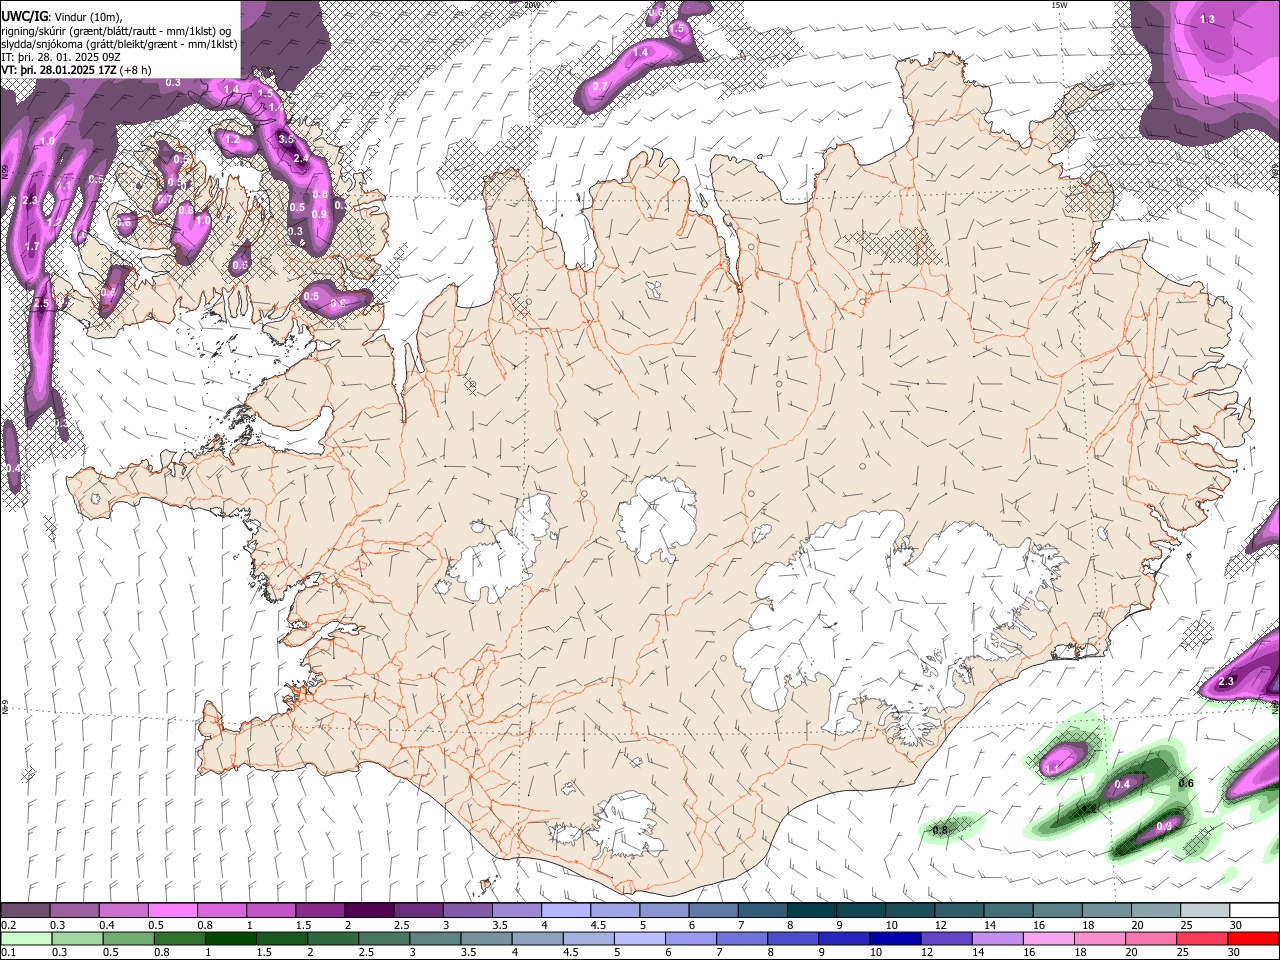1280x960 pixels.
Task: Click the 'rigning/skúrir' legend description line
Action: point(116,30)
